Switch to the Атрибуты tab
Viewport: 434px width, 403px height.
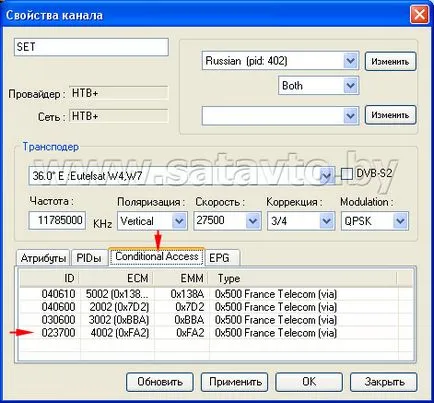43,258
